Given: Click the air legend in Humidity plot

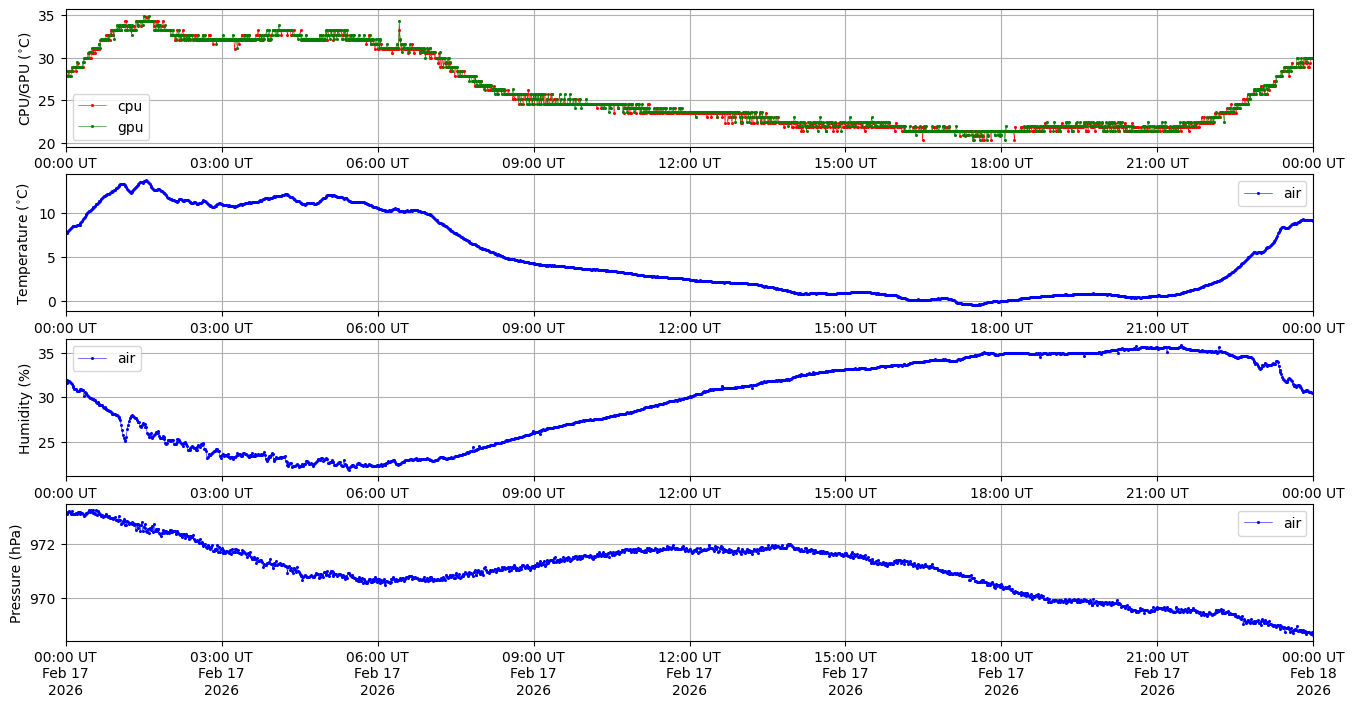Looking at the screenshot, I should (106, 358).
